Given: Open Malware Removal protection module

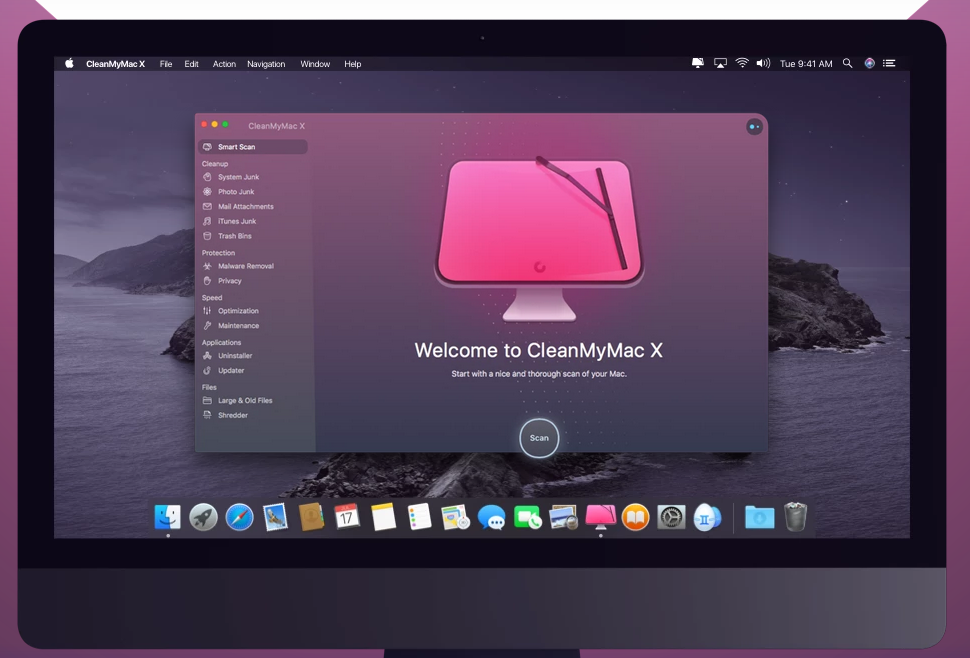Looking at the screenshot, I should [x=245, y=266].
